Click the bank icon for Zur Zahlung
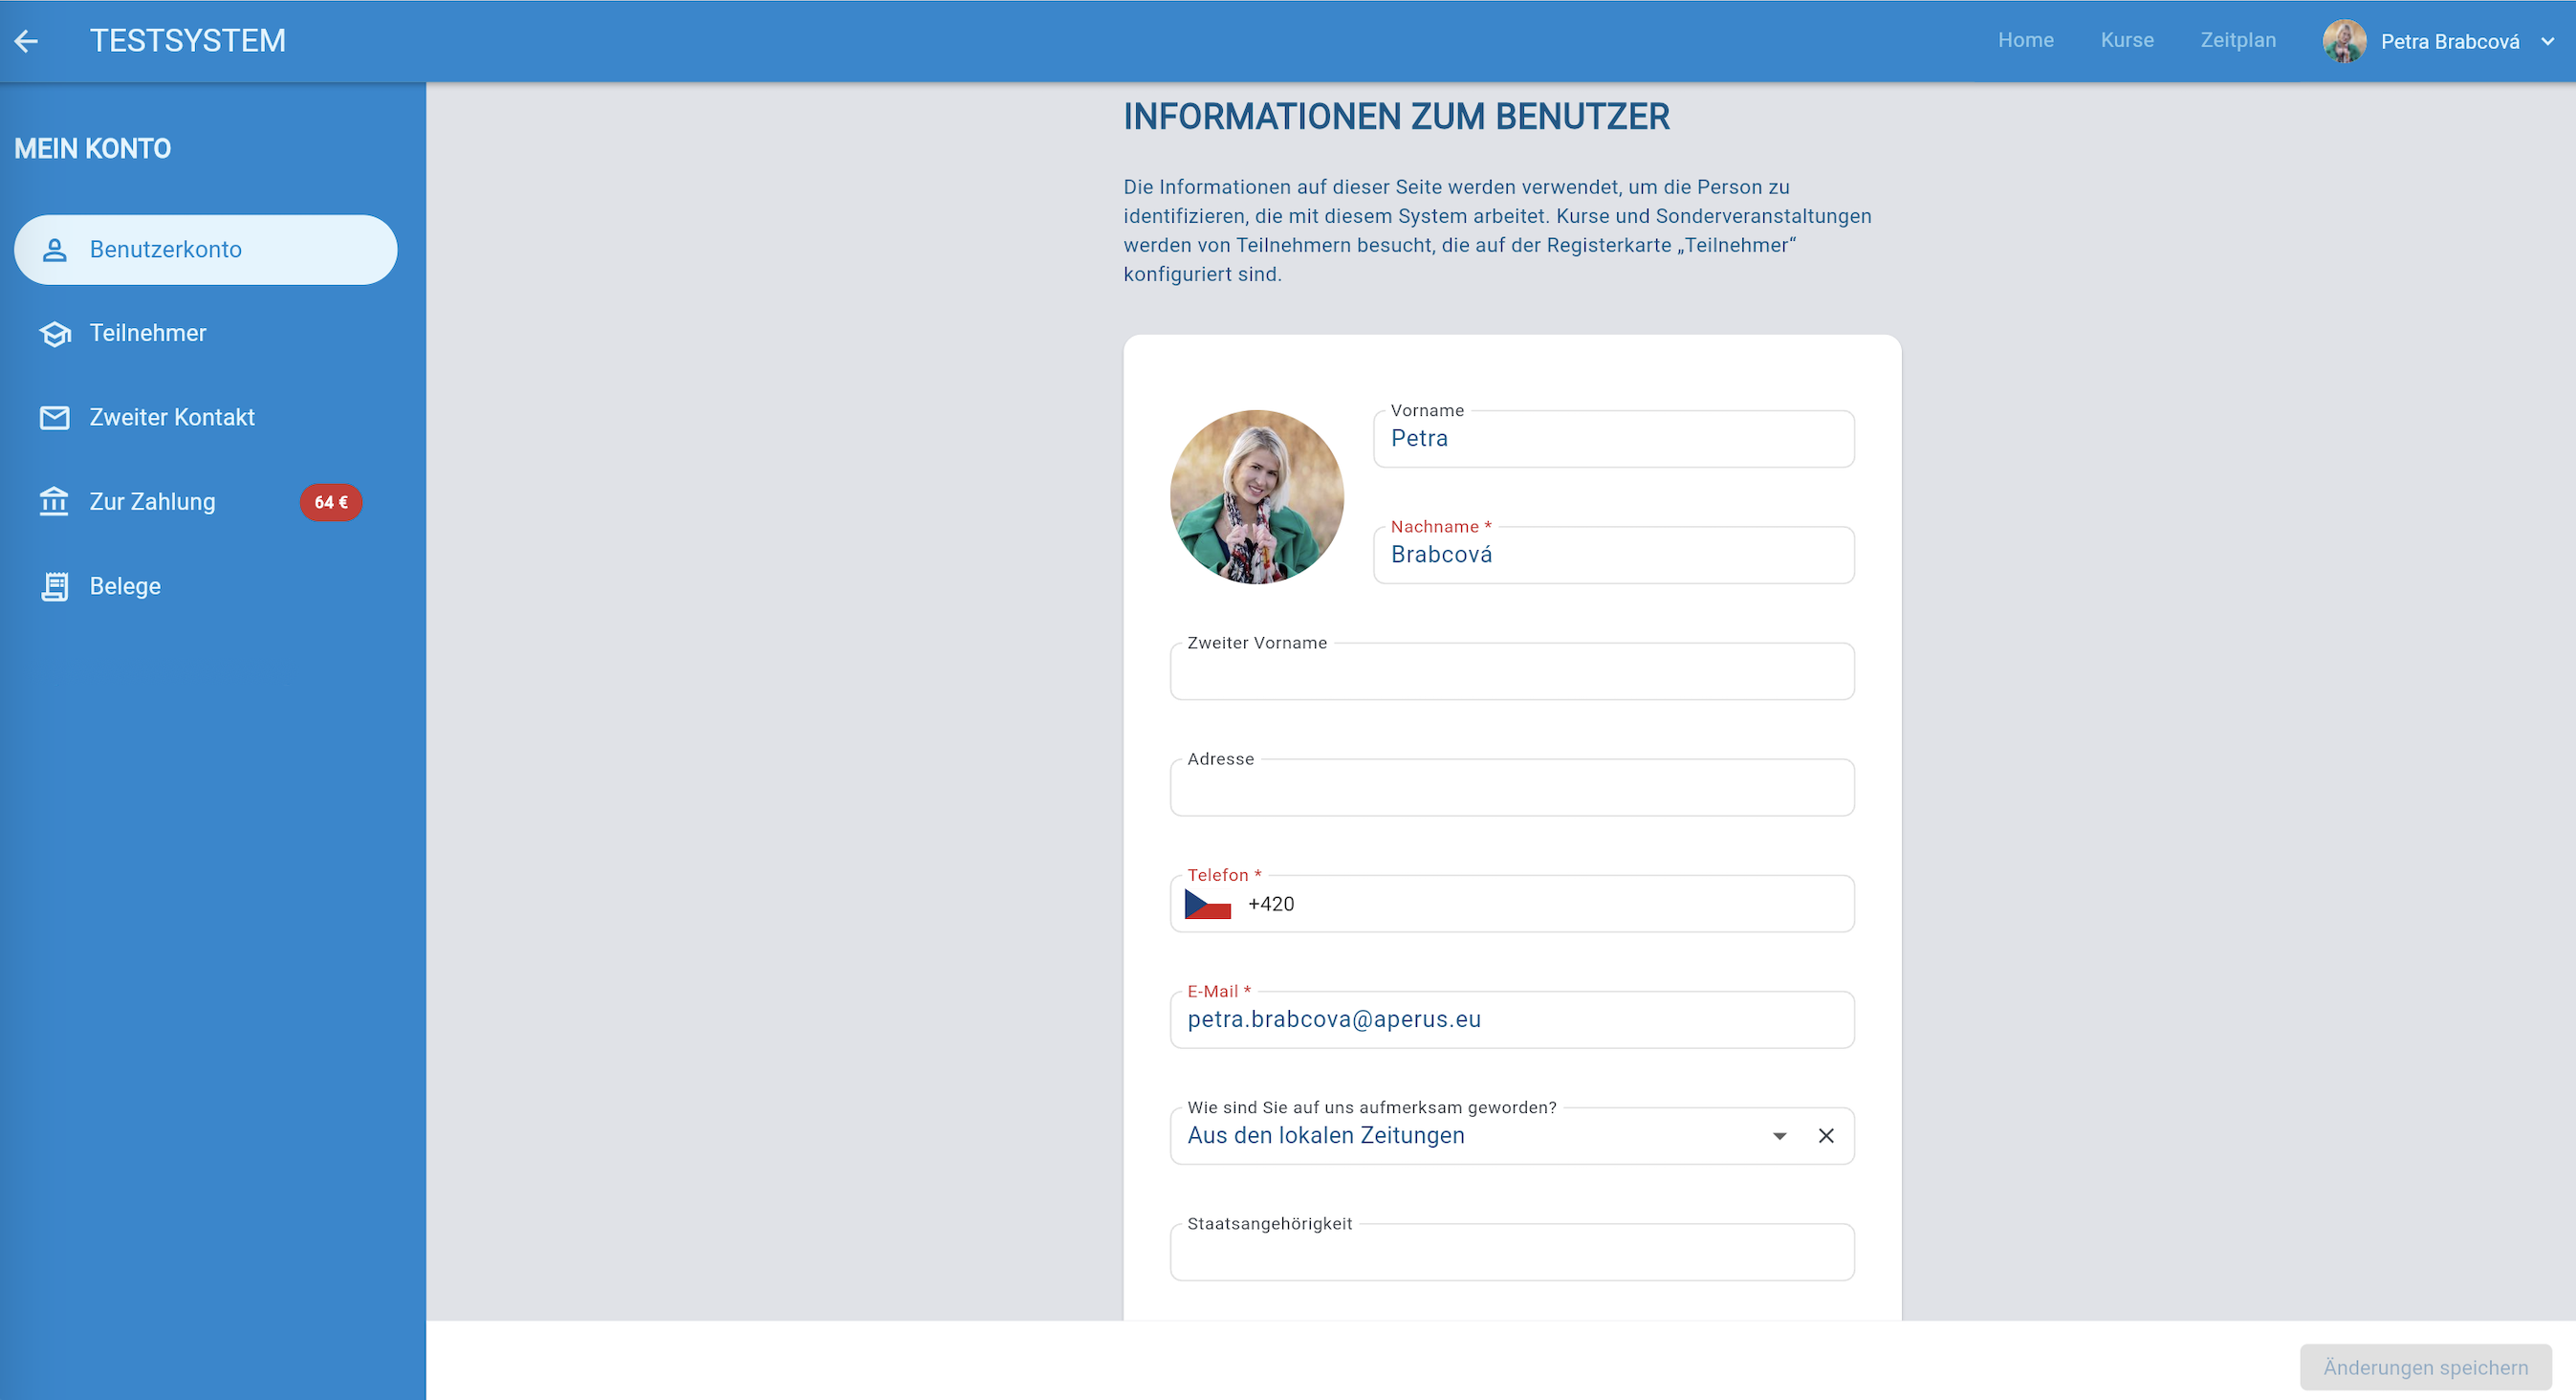Viewport: 2576px width, 1400px height. [x=55, y=502]
